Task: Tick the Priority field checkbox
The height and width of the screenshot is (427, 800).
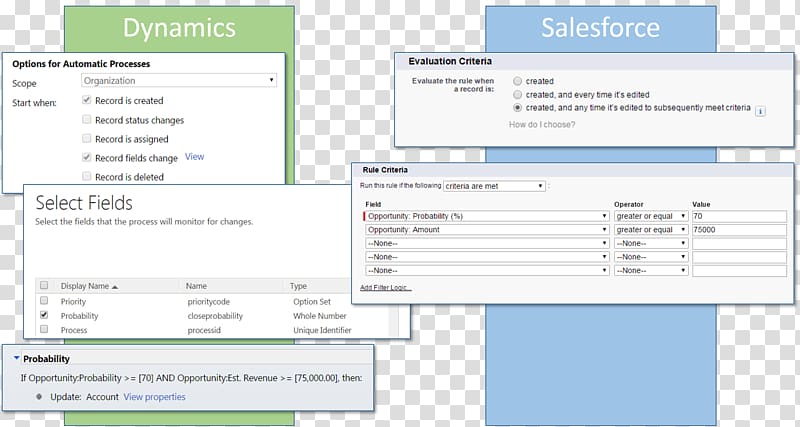Action: (x=44, y=300)
